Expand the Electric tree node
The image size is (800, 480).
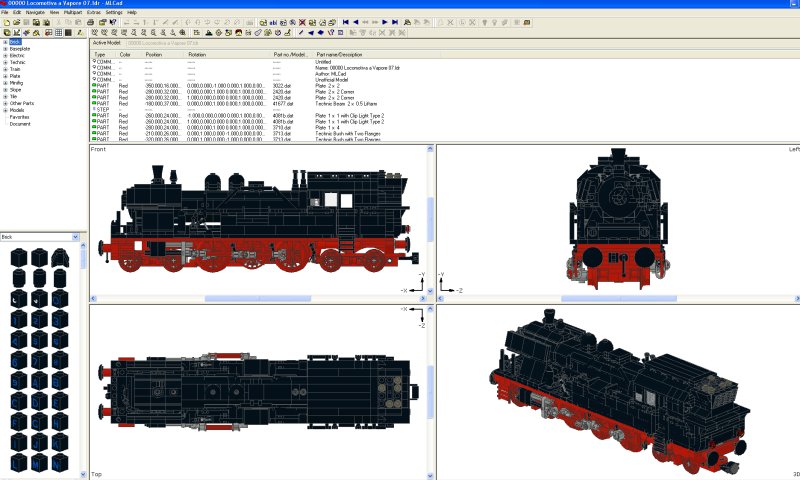pyautogui.click(x=6, y=56)
